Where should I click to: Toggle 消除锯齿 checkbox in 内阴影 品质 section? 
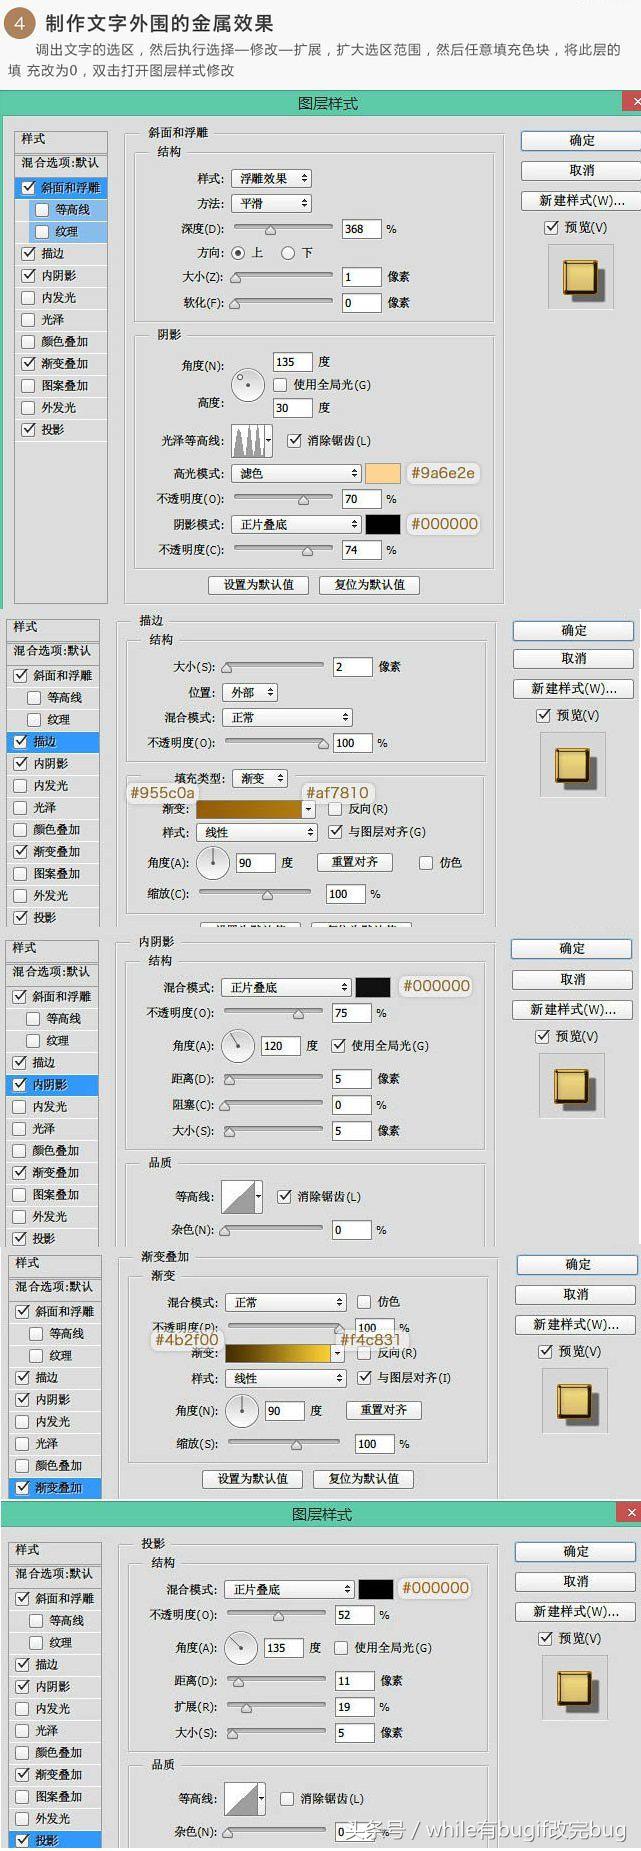(x=284, y=1196)
